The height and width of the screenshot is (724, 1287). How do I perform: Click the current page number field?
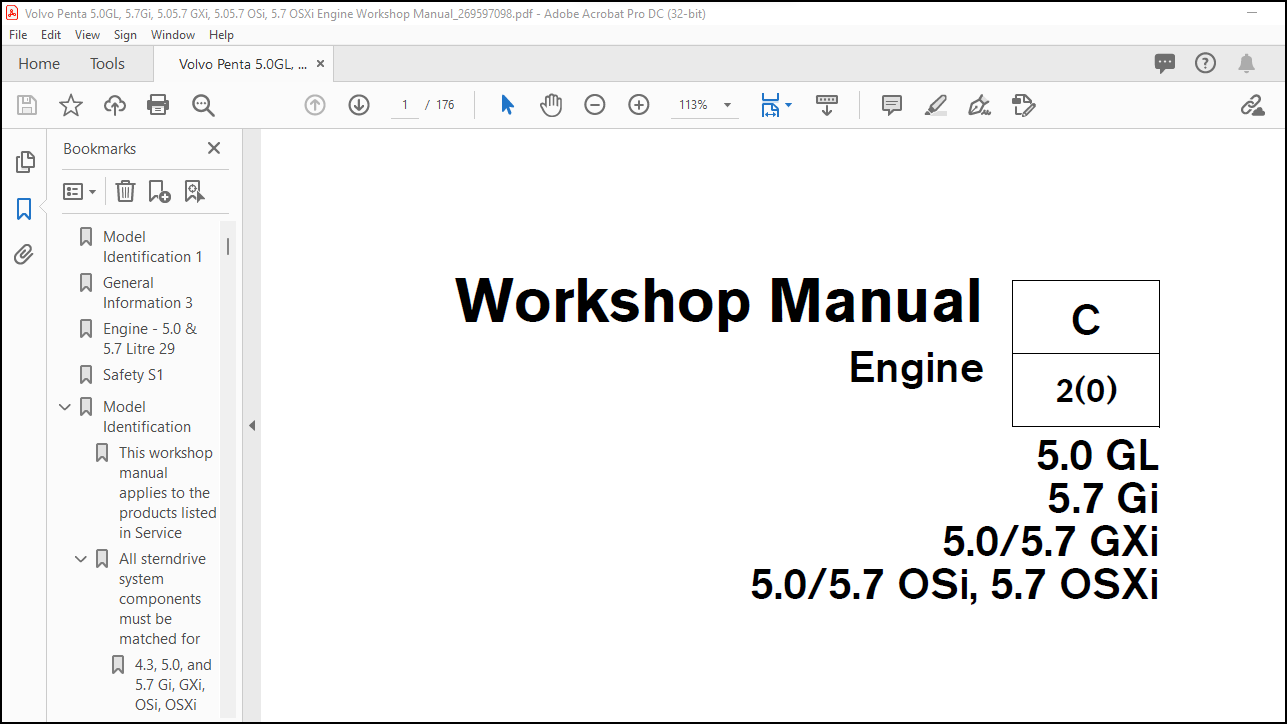(405, 105)
